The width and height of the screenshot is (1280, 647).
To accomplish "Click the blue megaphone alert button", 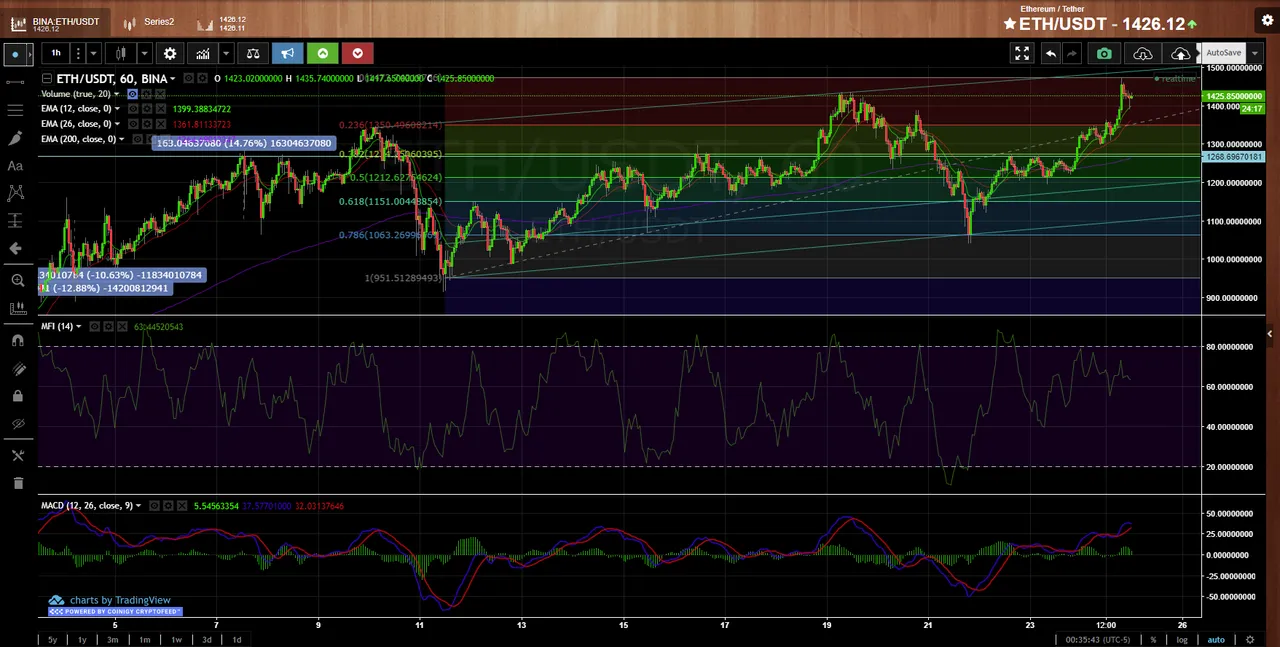I will tap(287, 53).
